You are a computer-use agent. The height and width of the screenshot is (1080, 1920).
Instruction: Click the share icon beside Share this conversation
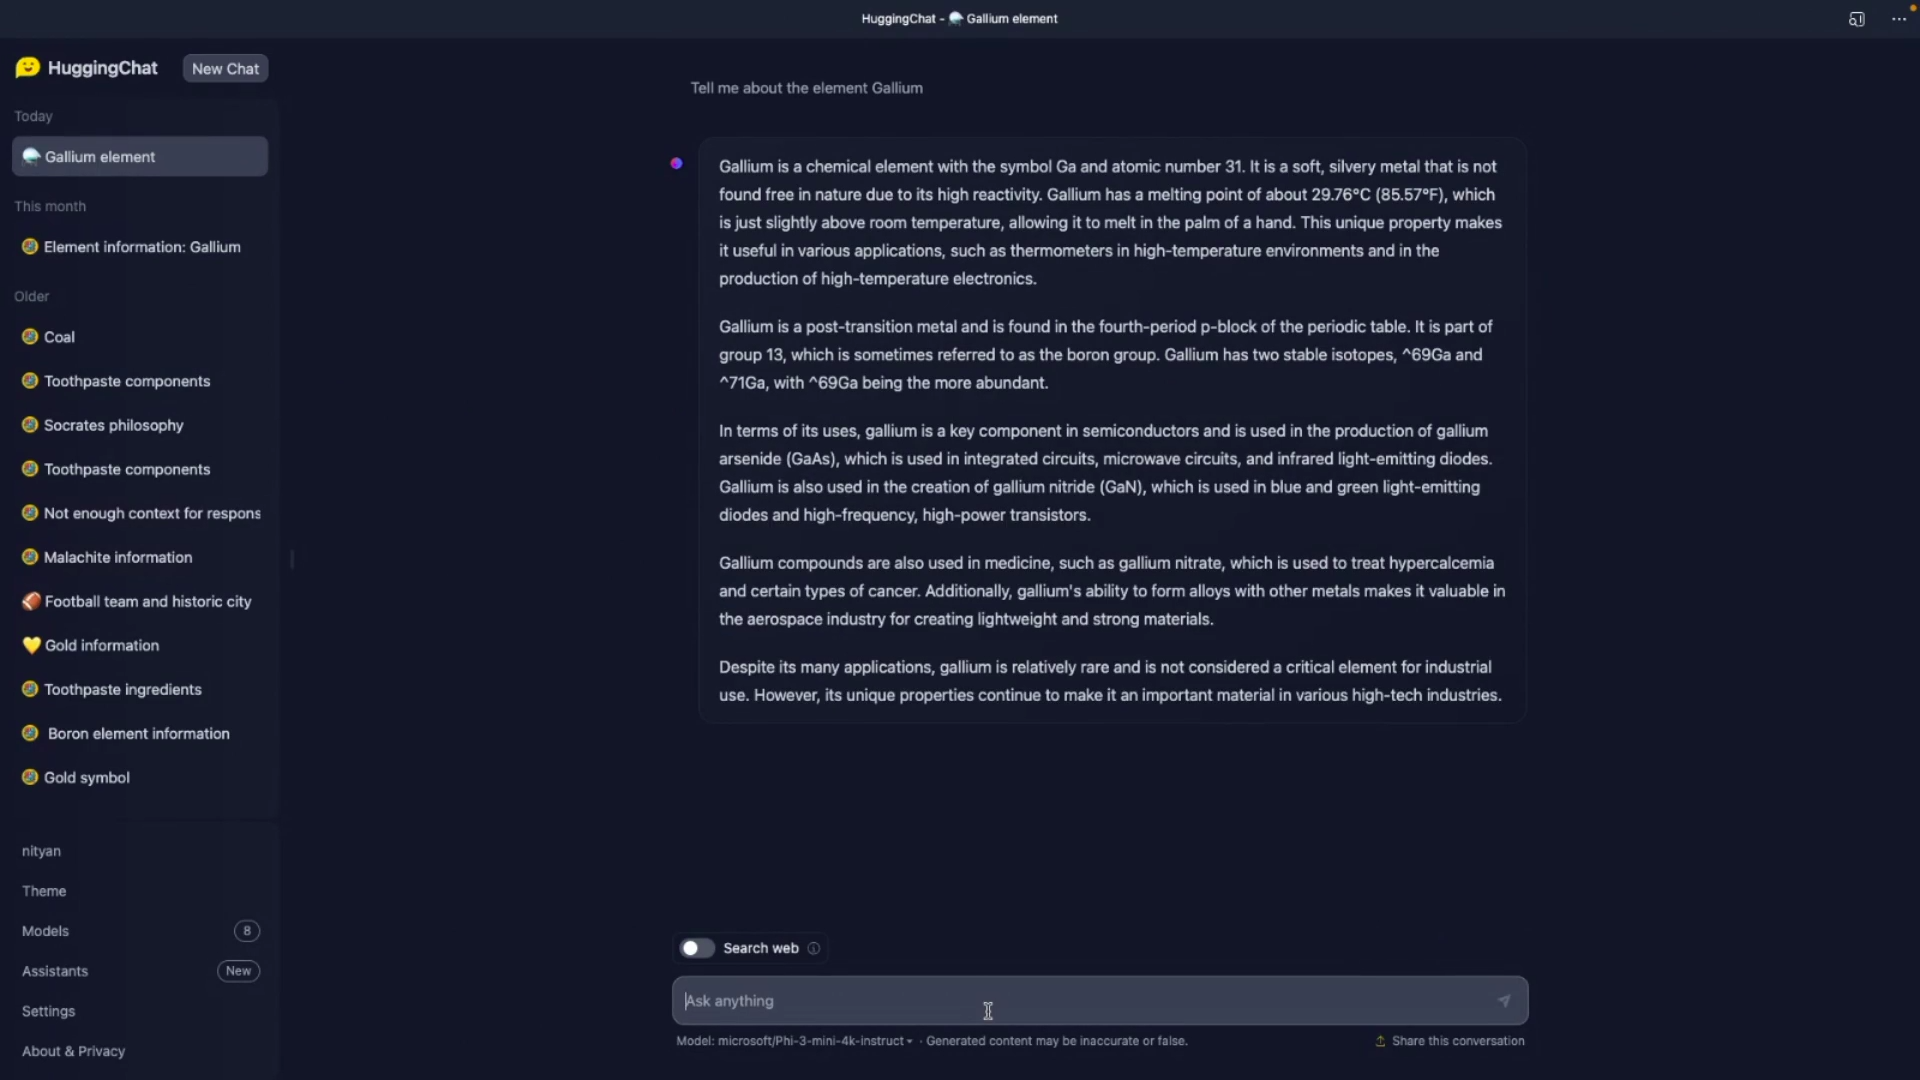tap(1380, 1041)
